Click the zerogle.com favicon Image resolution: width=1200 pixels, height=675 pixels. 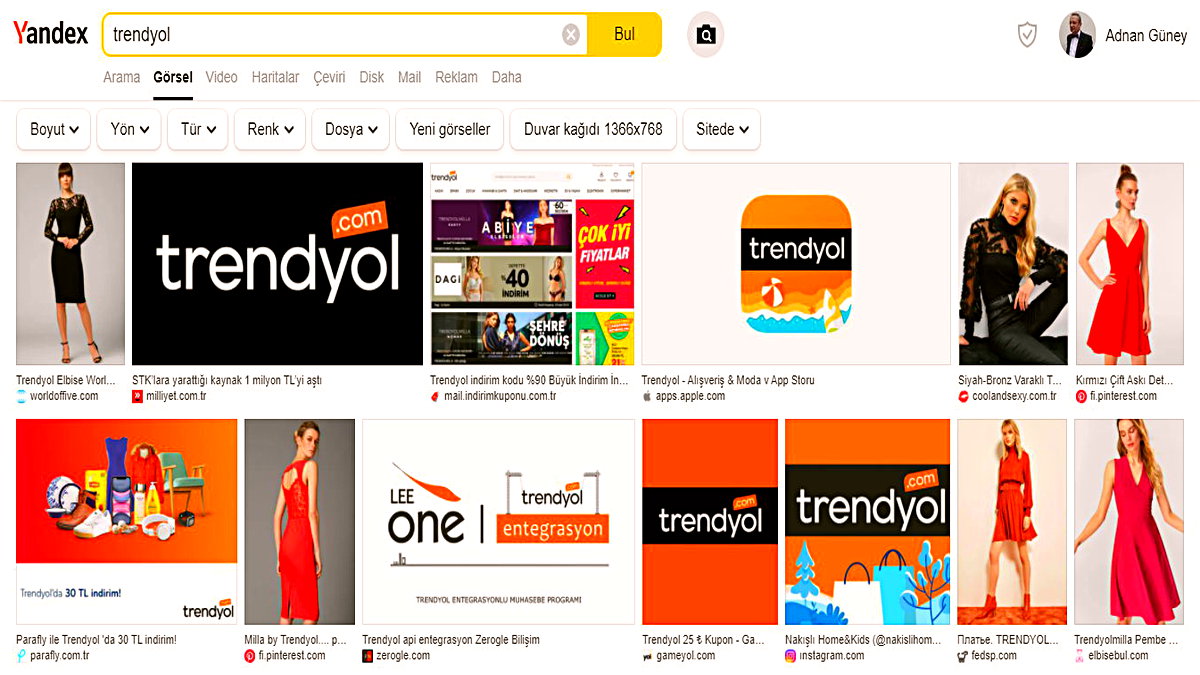pos(367,656)
